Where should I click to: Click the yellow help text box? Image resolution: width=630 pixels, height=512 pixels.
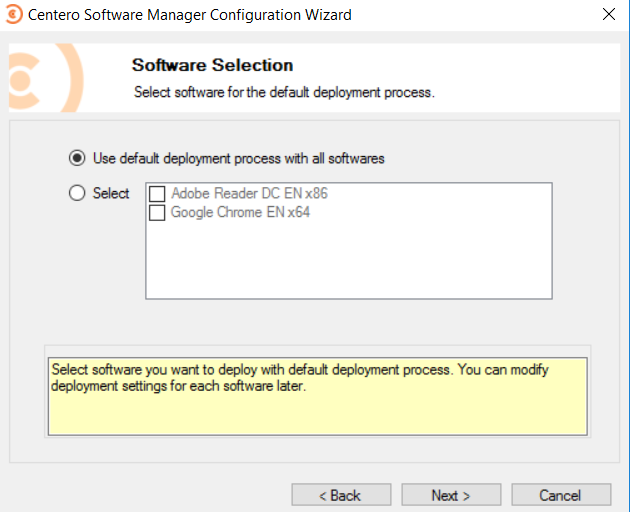coord(318,398)
